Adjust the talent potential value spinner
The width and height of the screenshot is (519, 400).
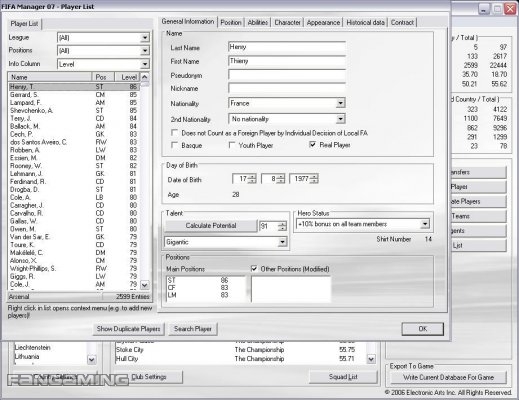pos(282,226)
